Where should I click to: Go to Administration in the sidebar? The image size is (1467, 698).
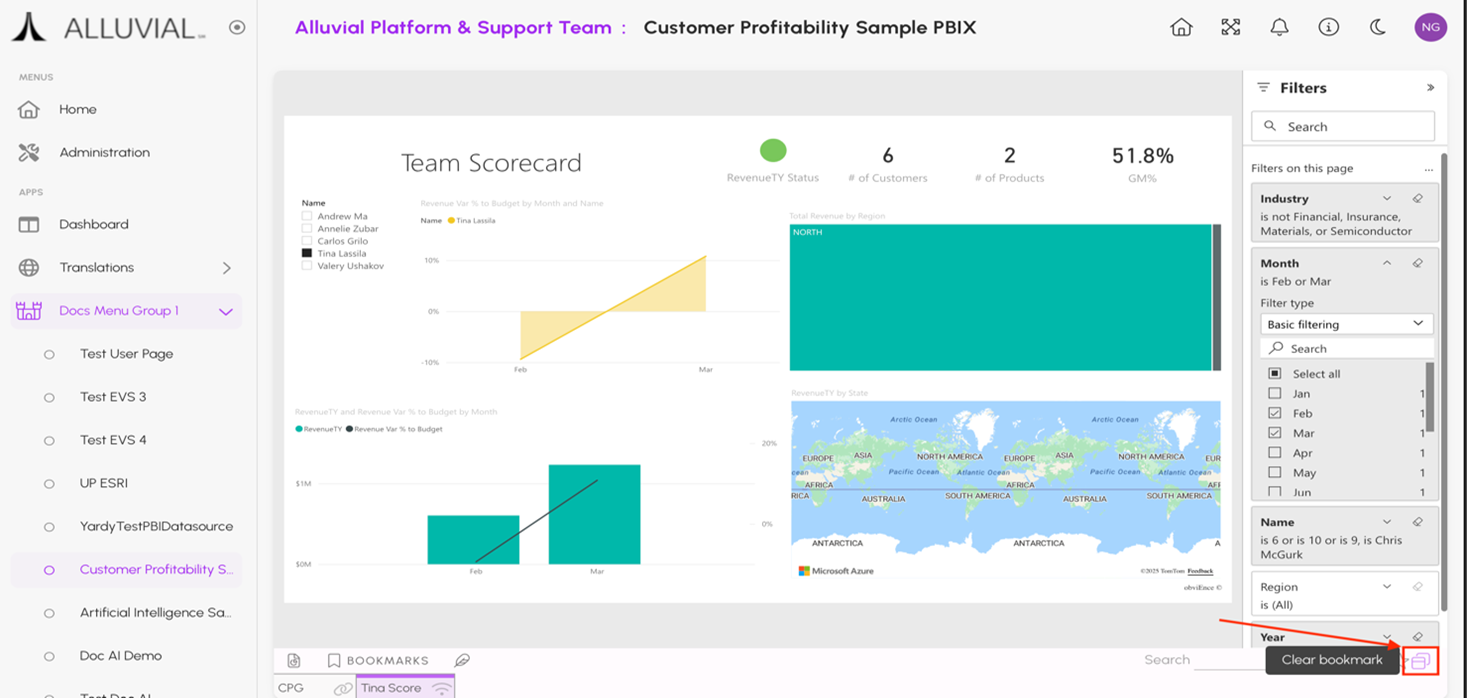(104, 153)
